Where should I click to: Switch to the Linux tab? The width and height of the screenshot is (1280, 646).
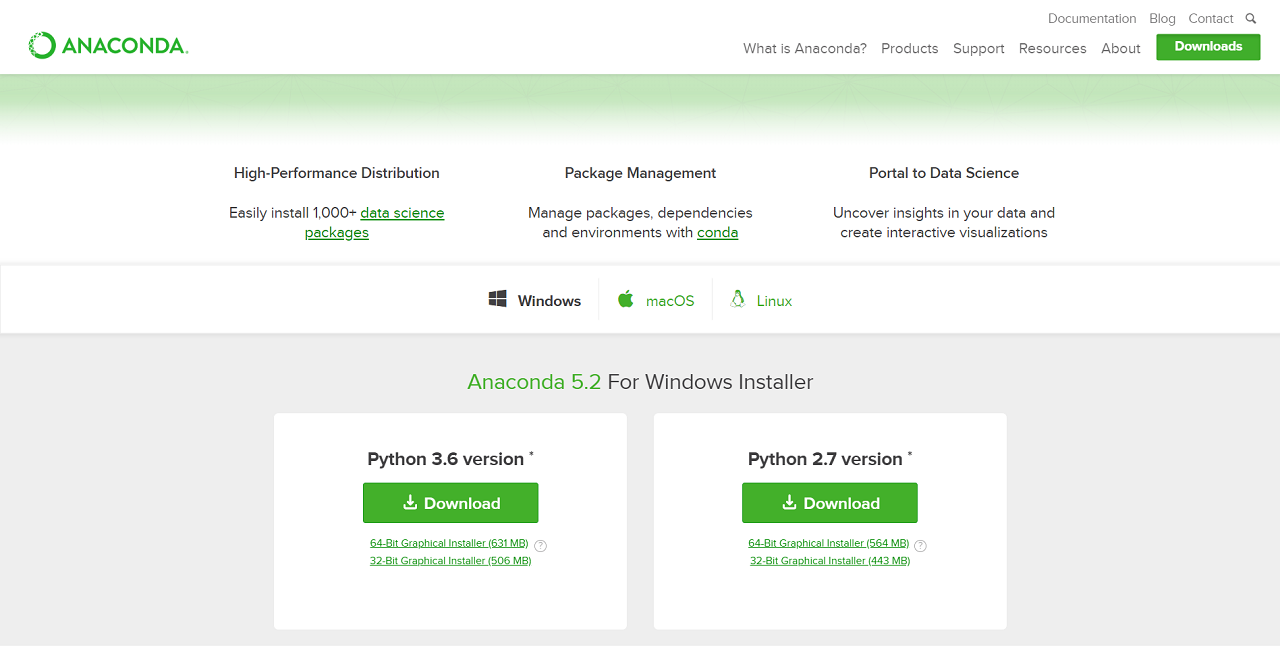[x=762, y=300]
